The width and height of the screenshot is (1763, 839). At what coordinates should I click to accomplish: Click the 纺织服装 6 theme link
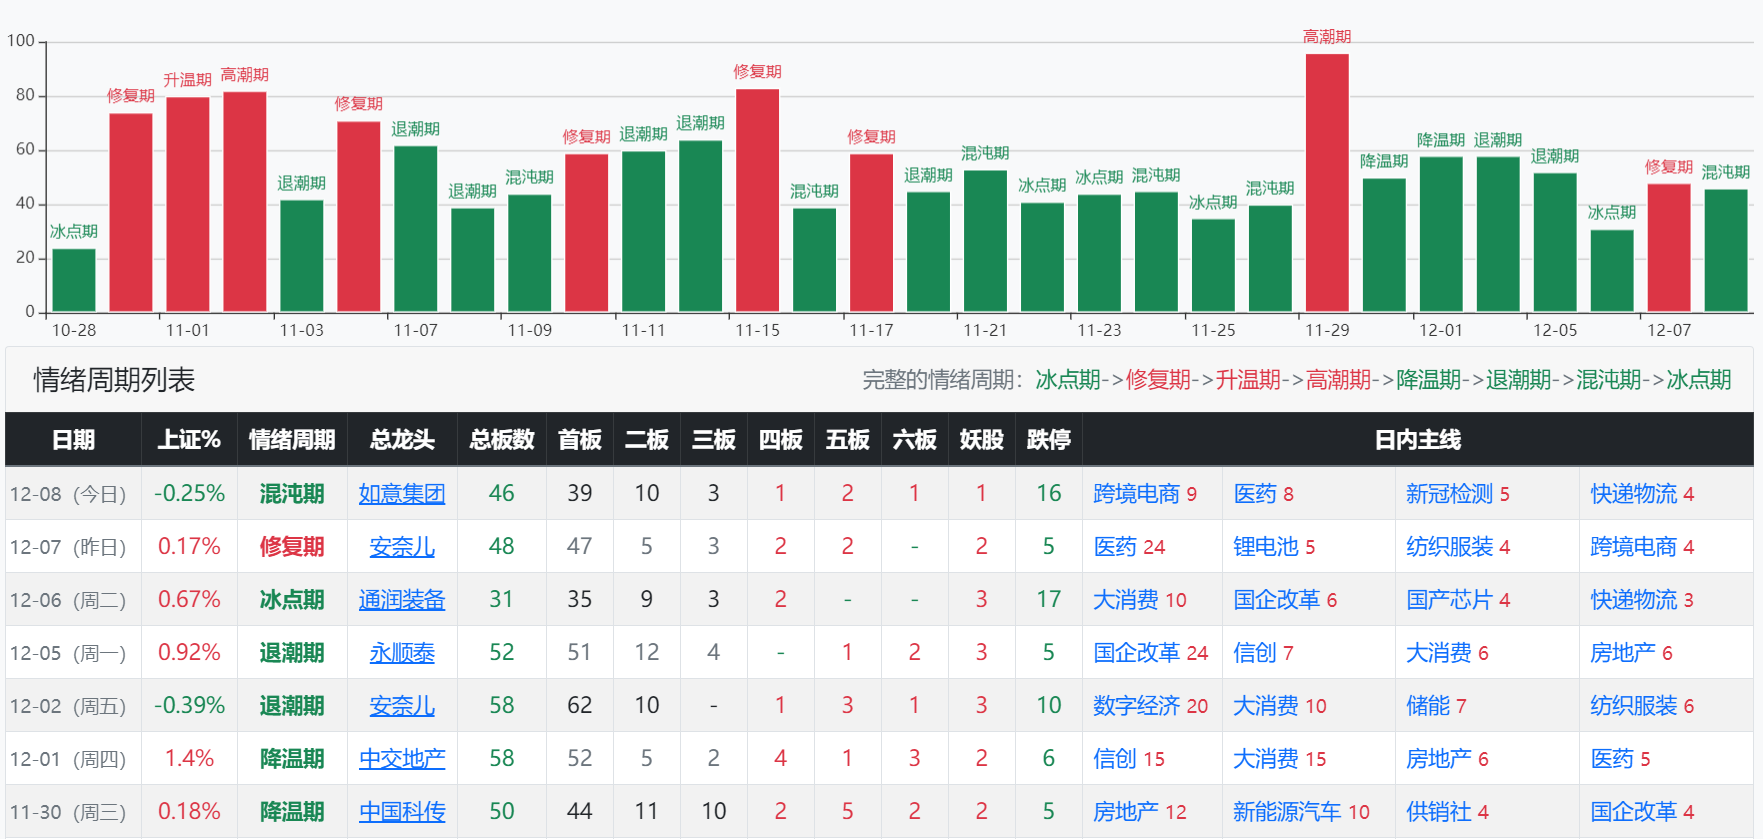(x=1642, y=706)
